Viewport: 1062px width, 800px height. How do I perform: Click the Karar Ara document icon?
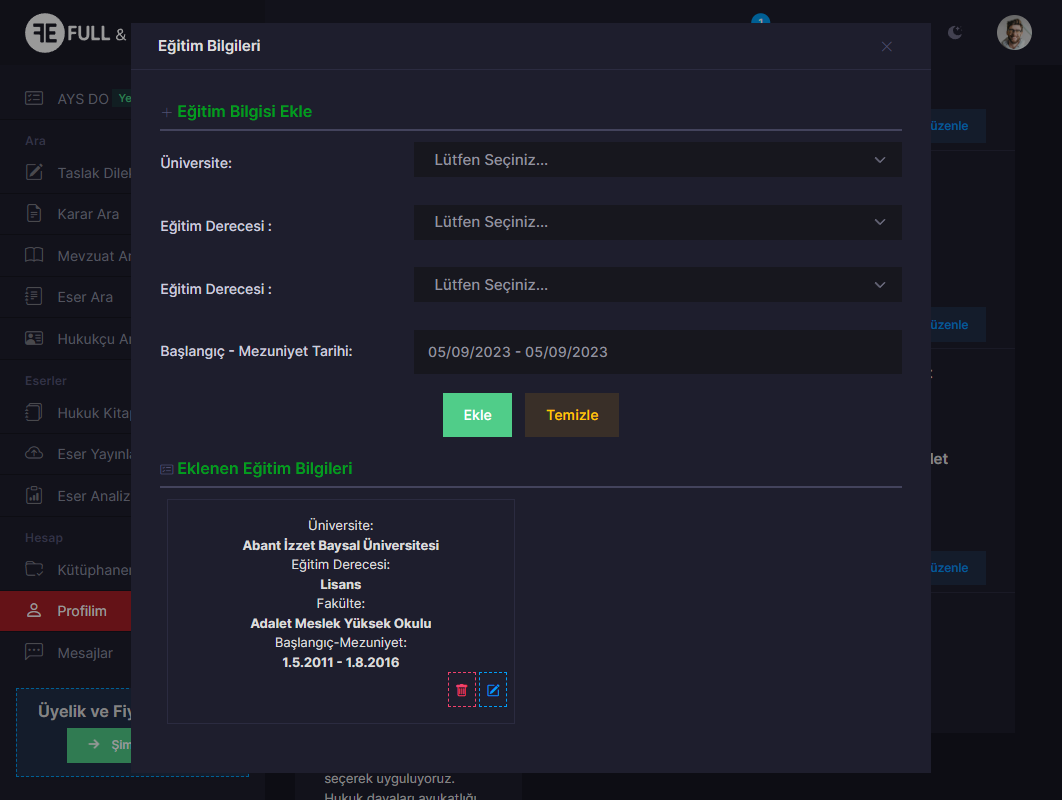pos(35,213)
